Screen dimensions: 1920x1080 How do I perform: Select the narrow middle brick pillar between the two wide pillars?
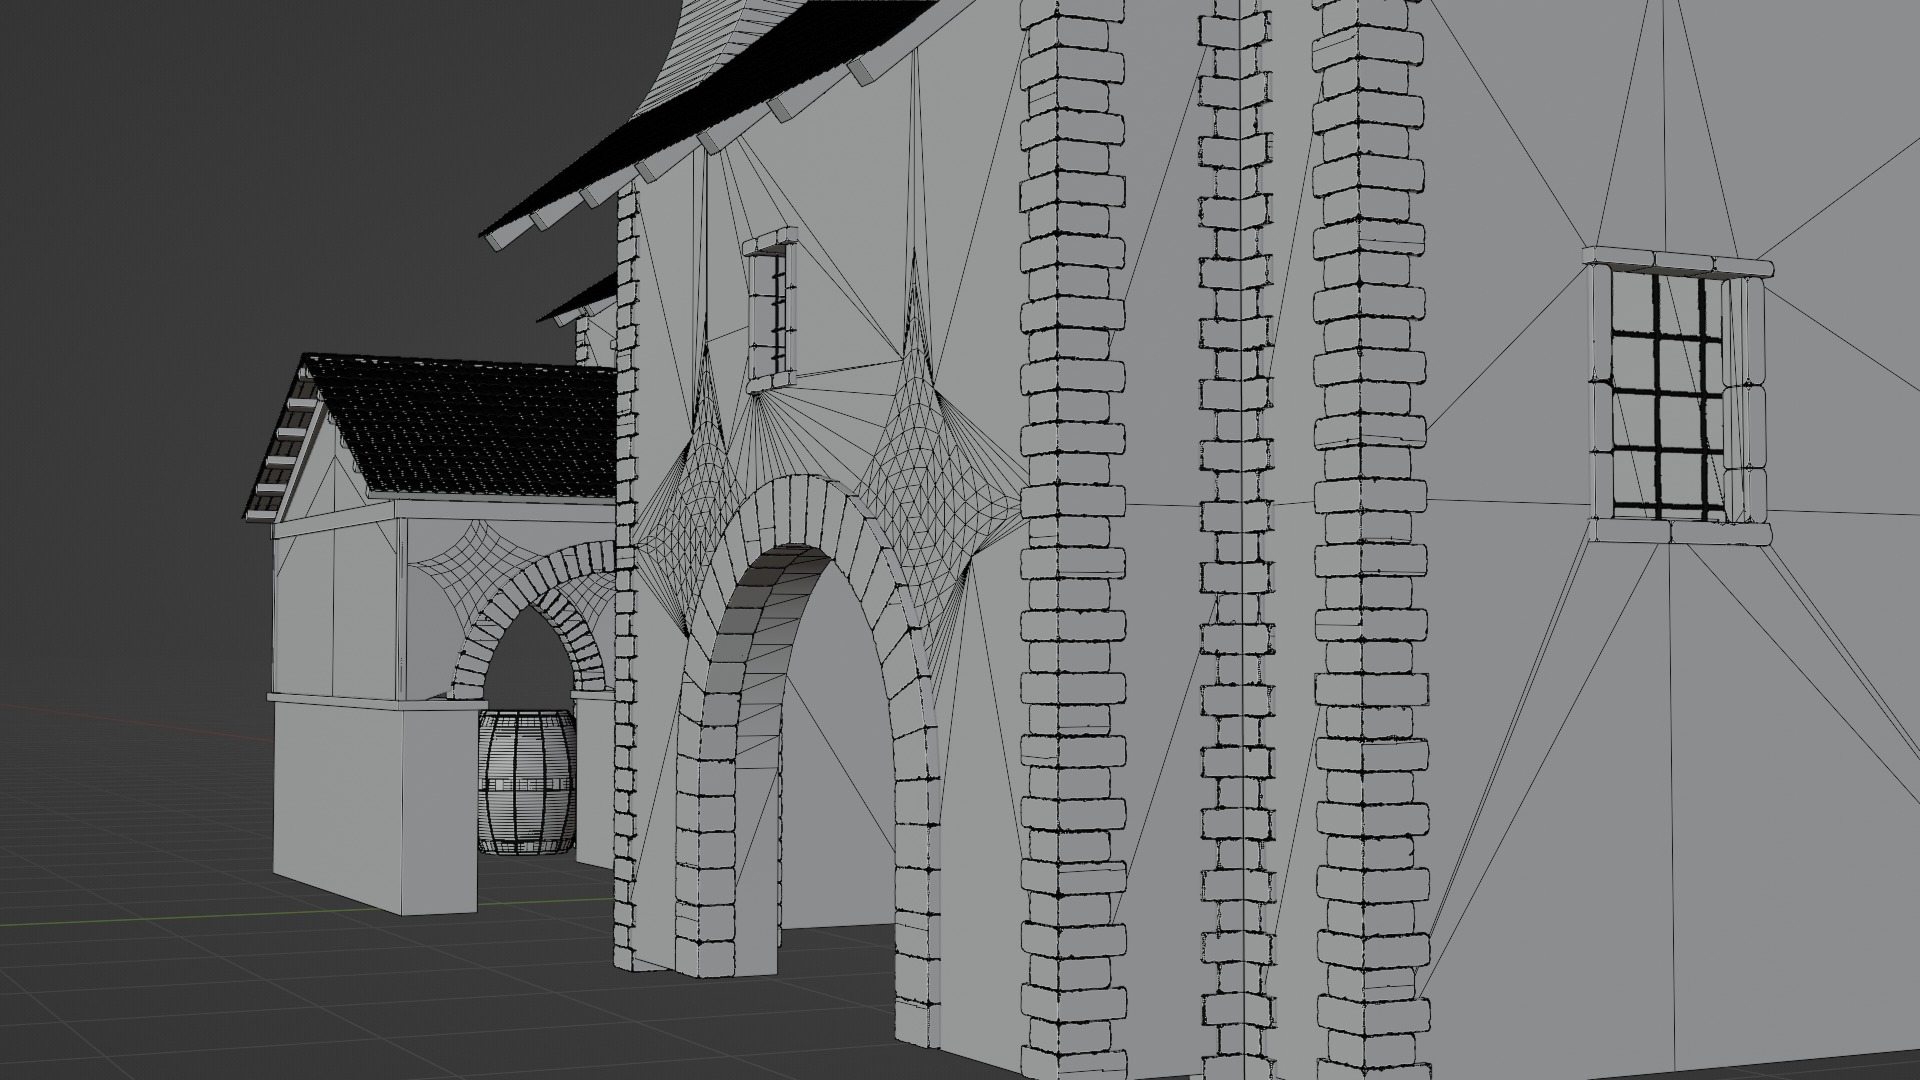(x=1237, y=540)
